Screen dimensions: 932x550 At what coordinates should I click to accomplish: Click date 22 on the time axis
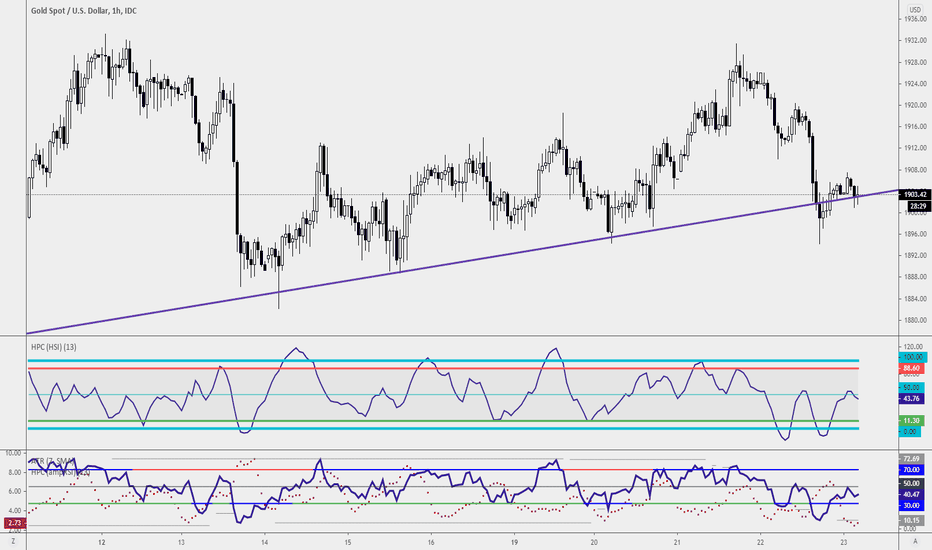(x=760, y=542)
